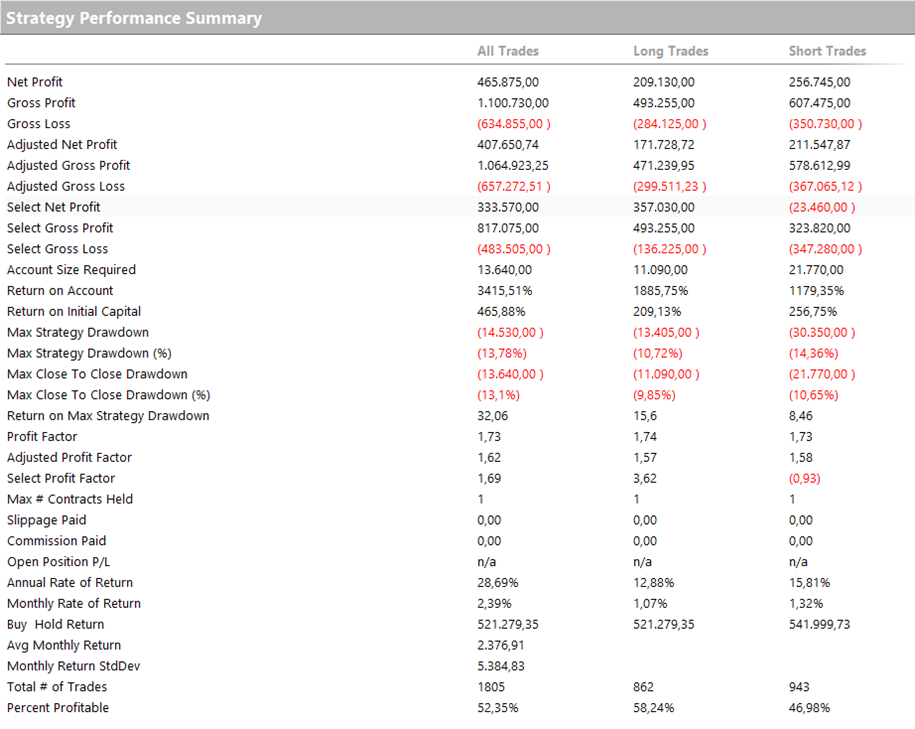This screenshot has height=729, width=915.
Task: Click the Return on Account value 3415,51%
Action: (504, 291)
